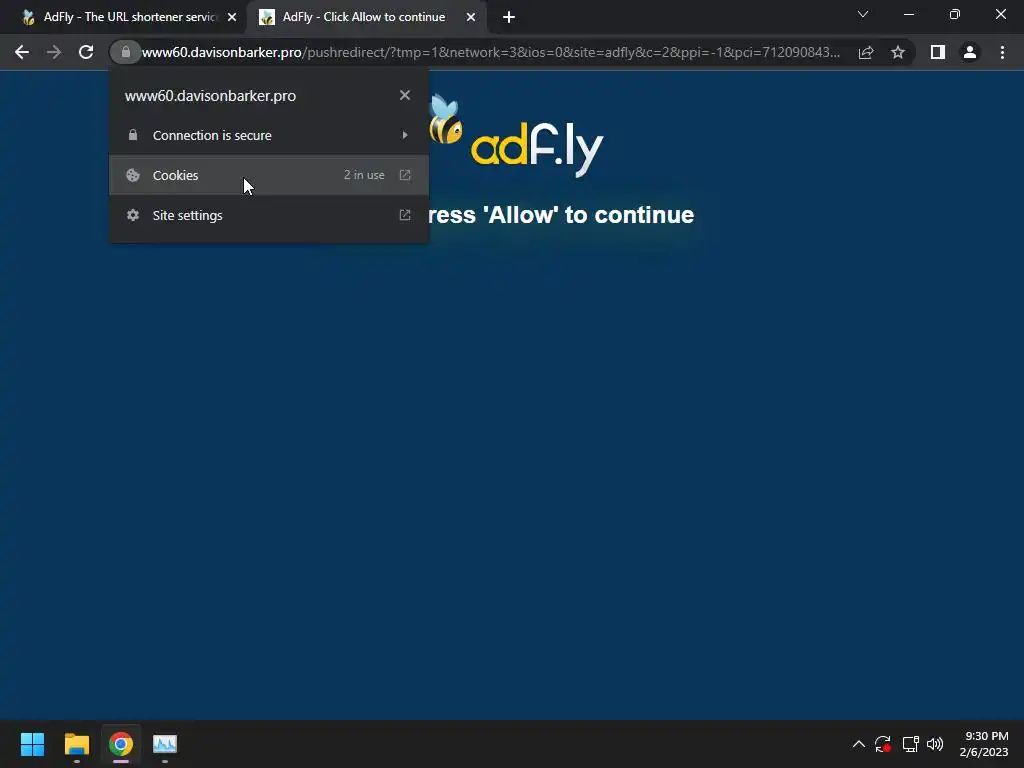
Task: Reload the current page
Action: (x=86, y=52)
